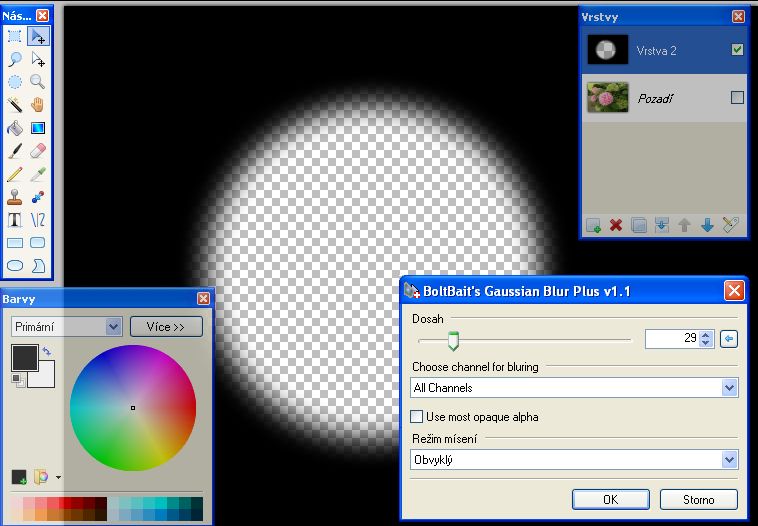758x526 pixels.
Task: Select the Text tool
Action: tap(15, 219)
